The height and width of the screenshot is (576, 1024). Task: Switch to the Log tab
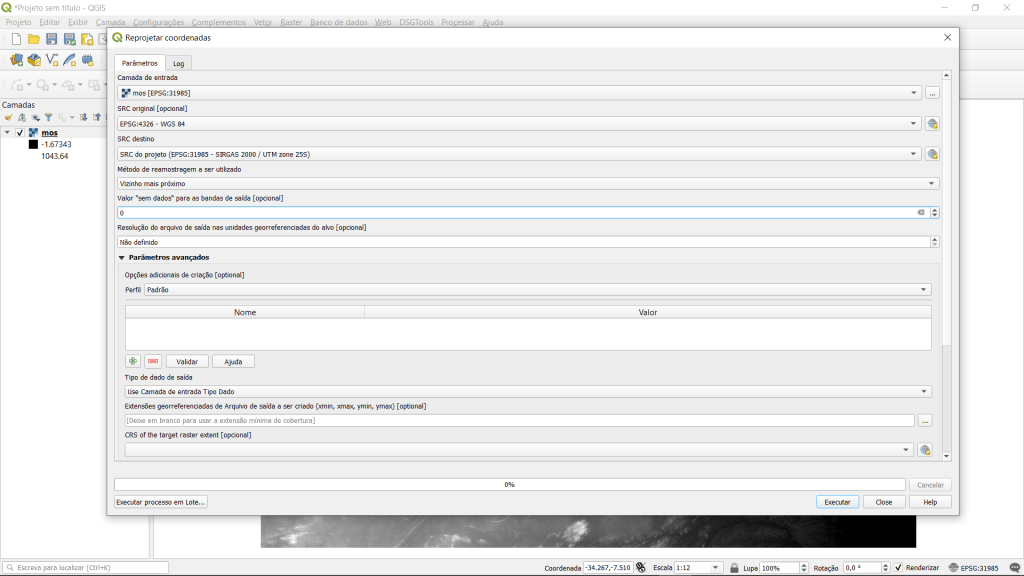click(178, 63)
